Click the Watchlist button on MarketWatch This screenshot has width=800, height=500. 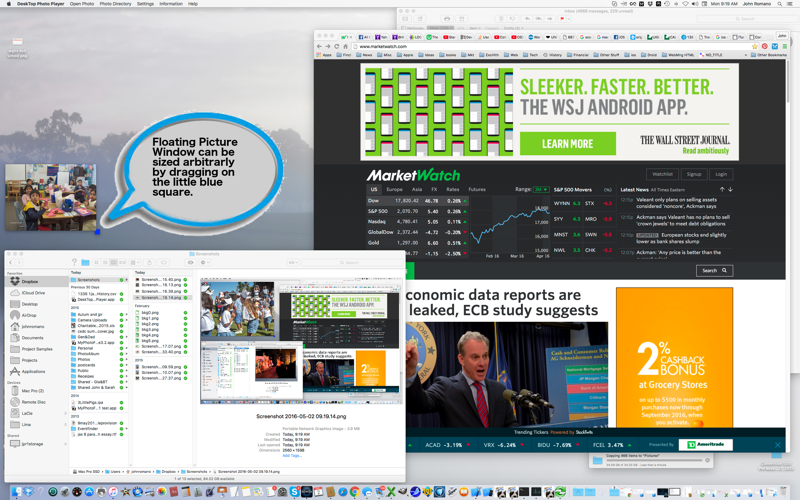tap(662, 174)
